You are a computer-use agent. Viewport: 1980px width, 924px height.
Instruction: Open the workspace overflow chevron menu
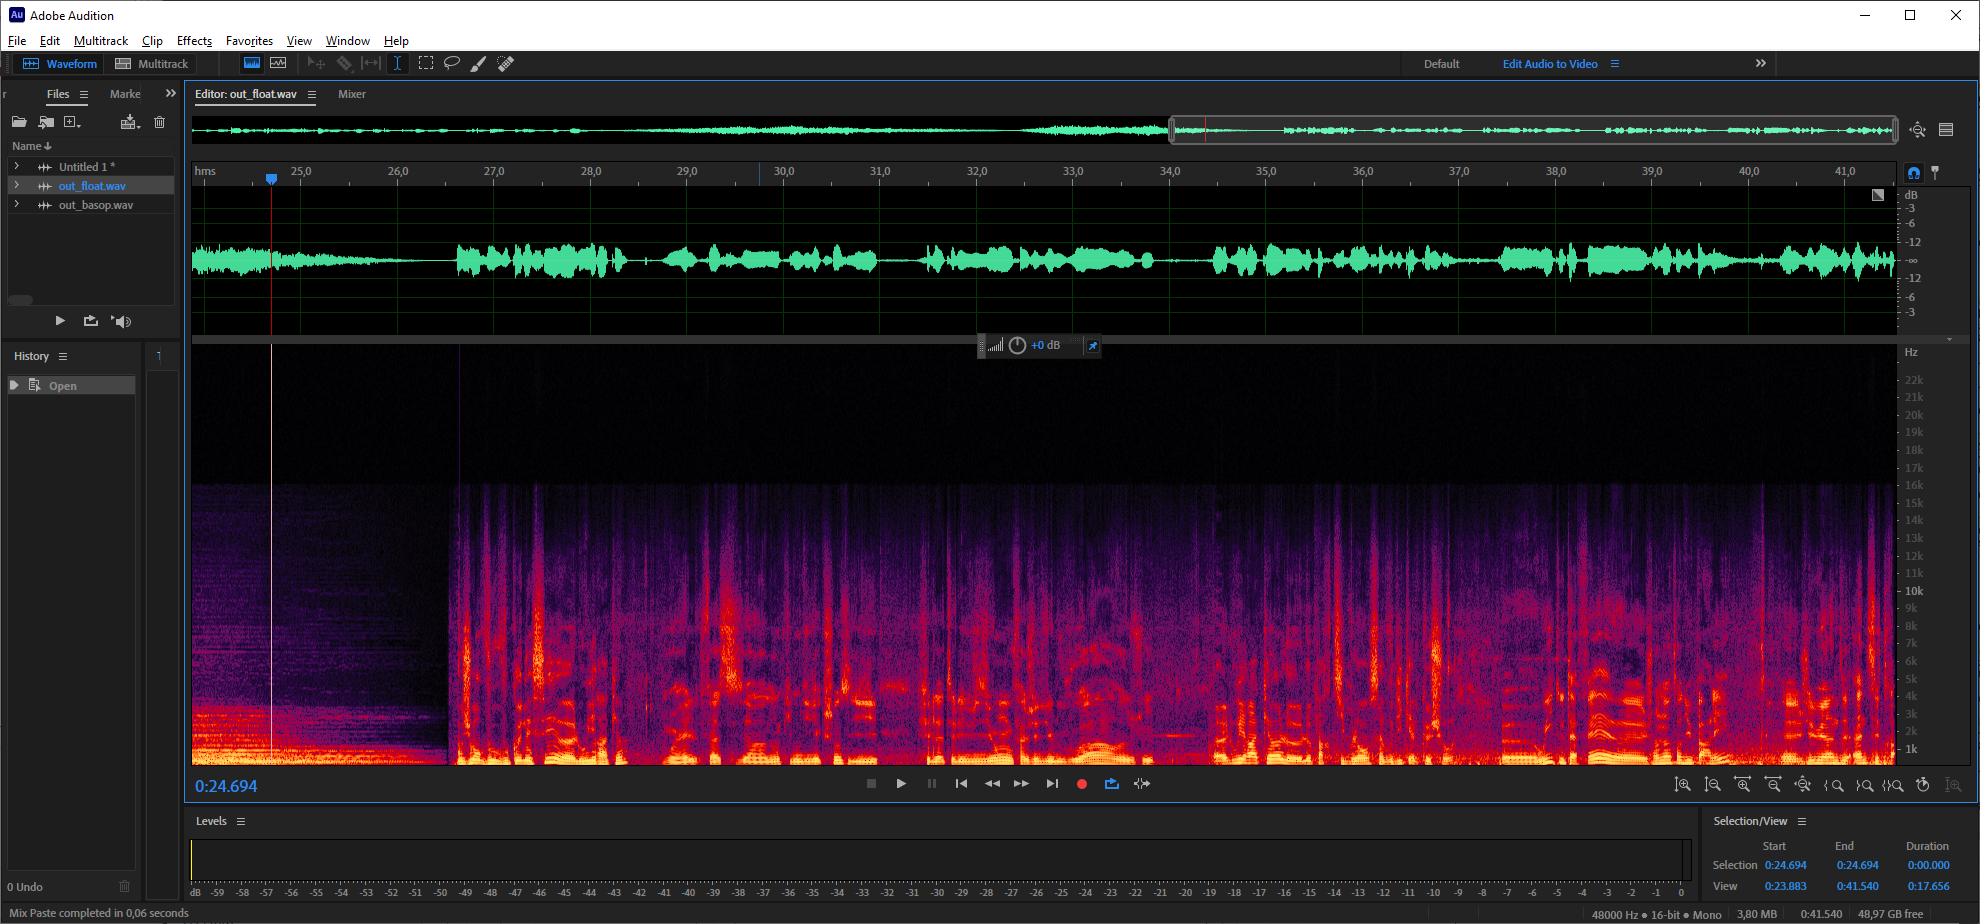1760,63
